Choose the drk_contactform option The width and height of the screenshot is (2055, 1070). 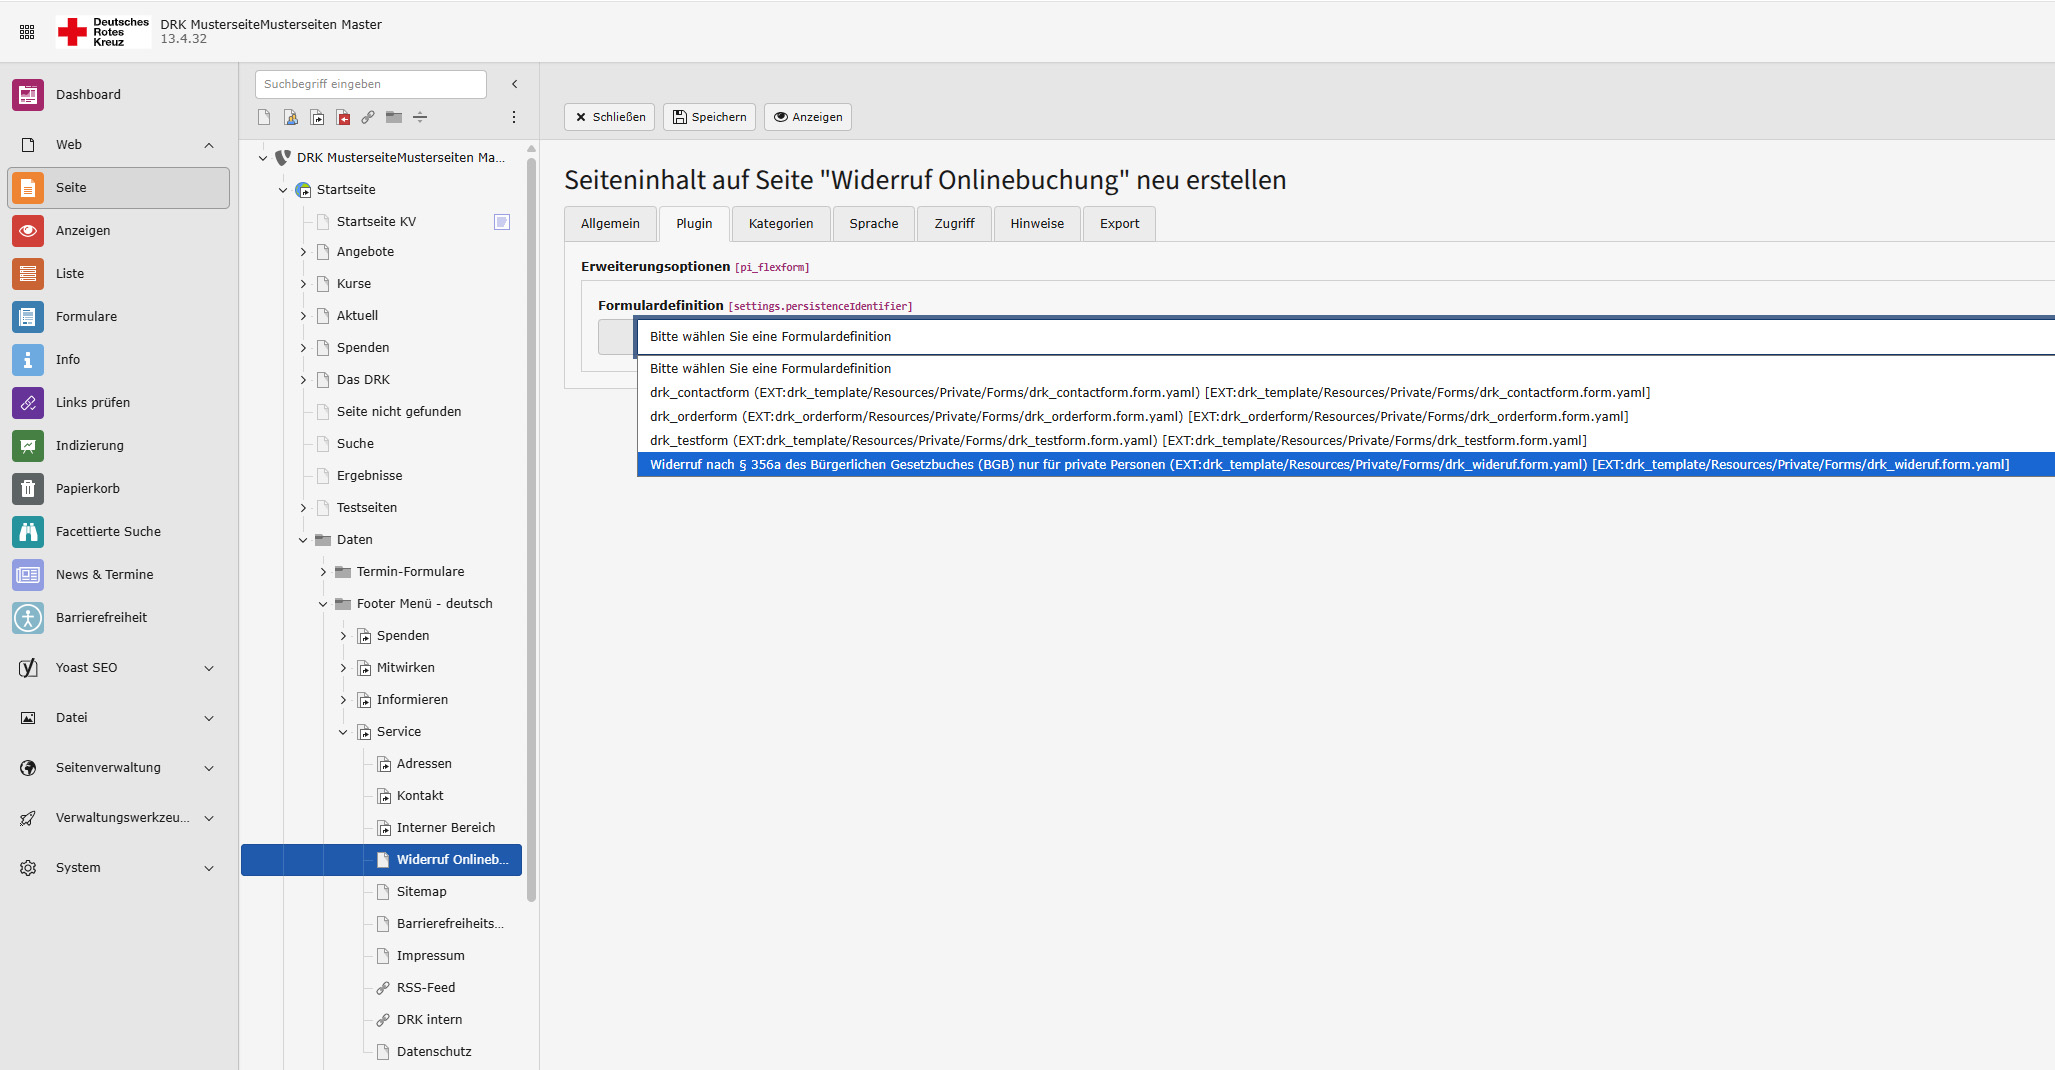(x=1345, y=393)
